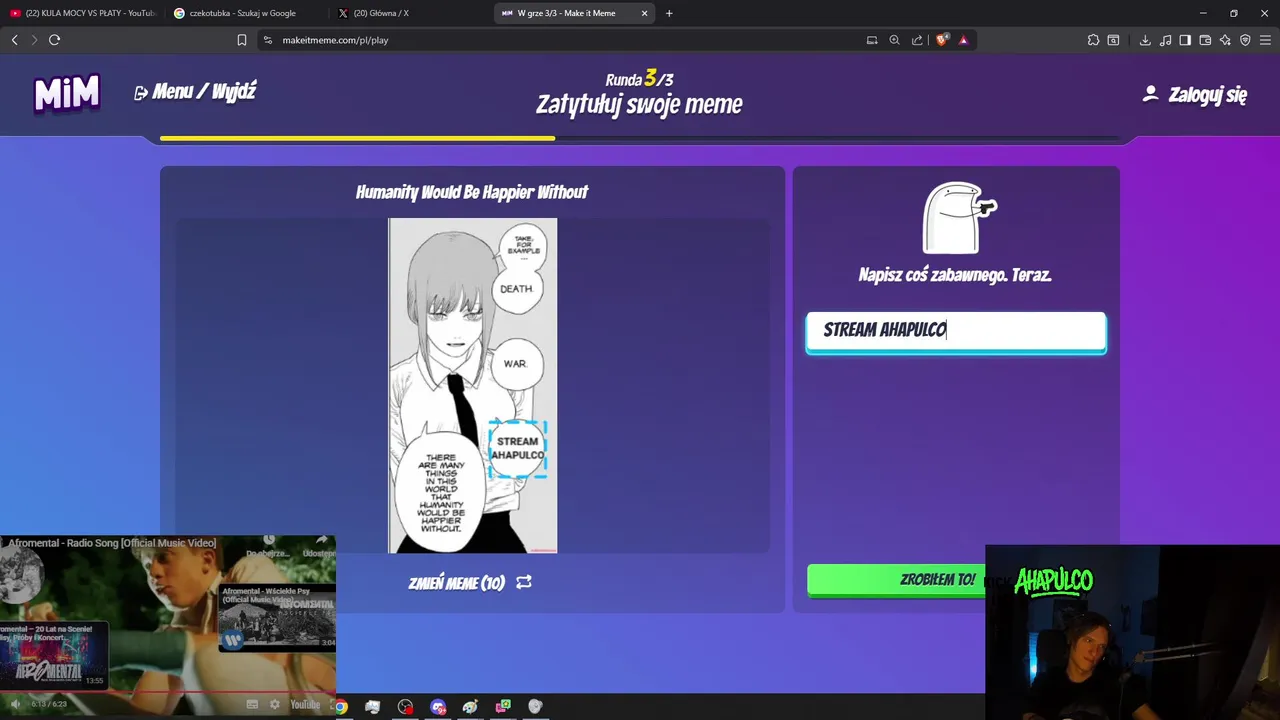
Task: Open the OBS recording taskbar icon
Action: pyautogui.click(x=405, y=706)
